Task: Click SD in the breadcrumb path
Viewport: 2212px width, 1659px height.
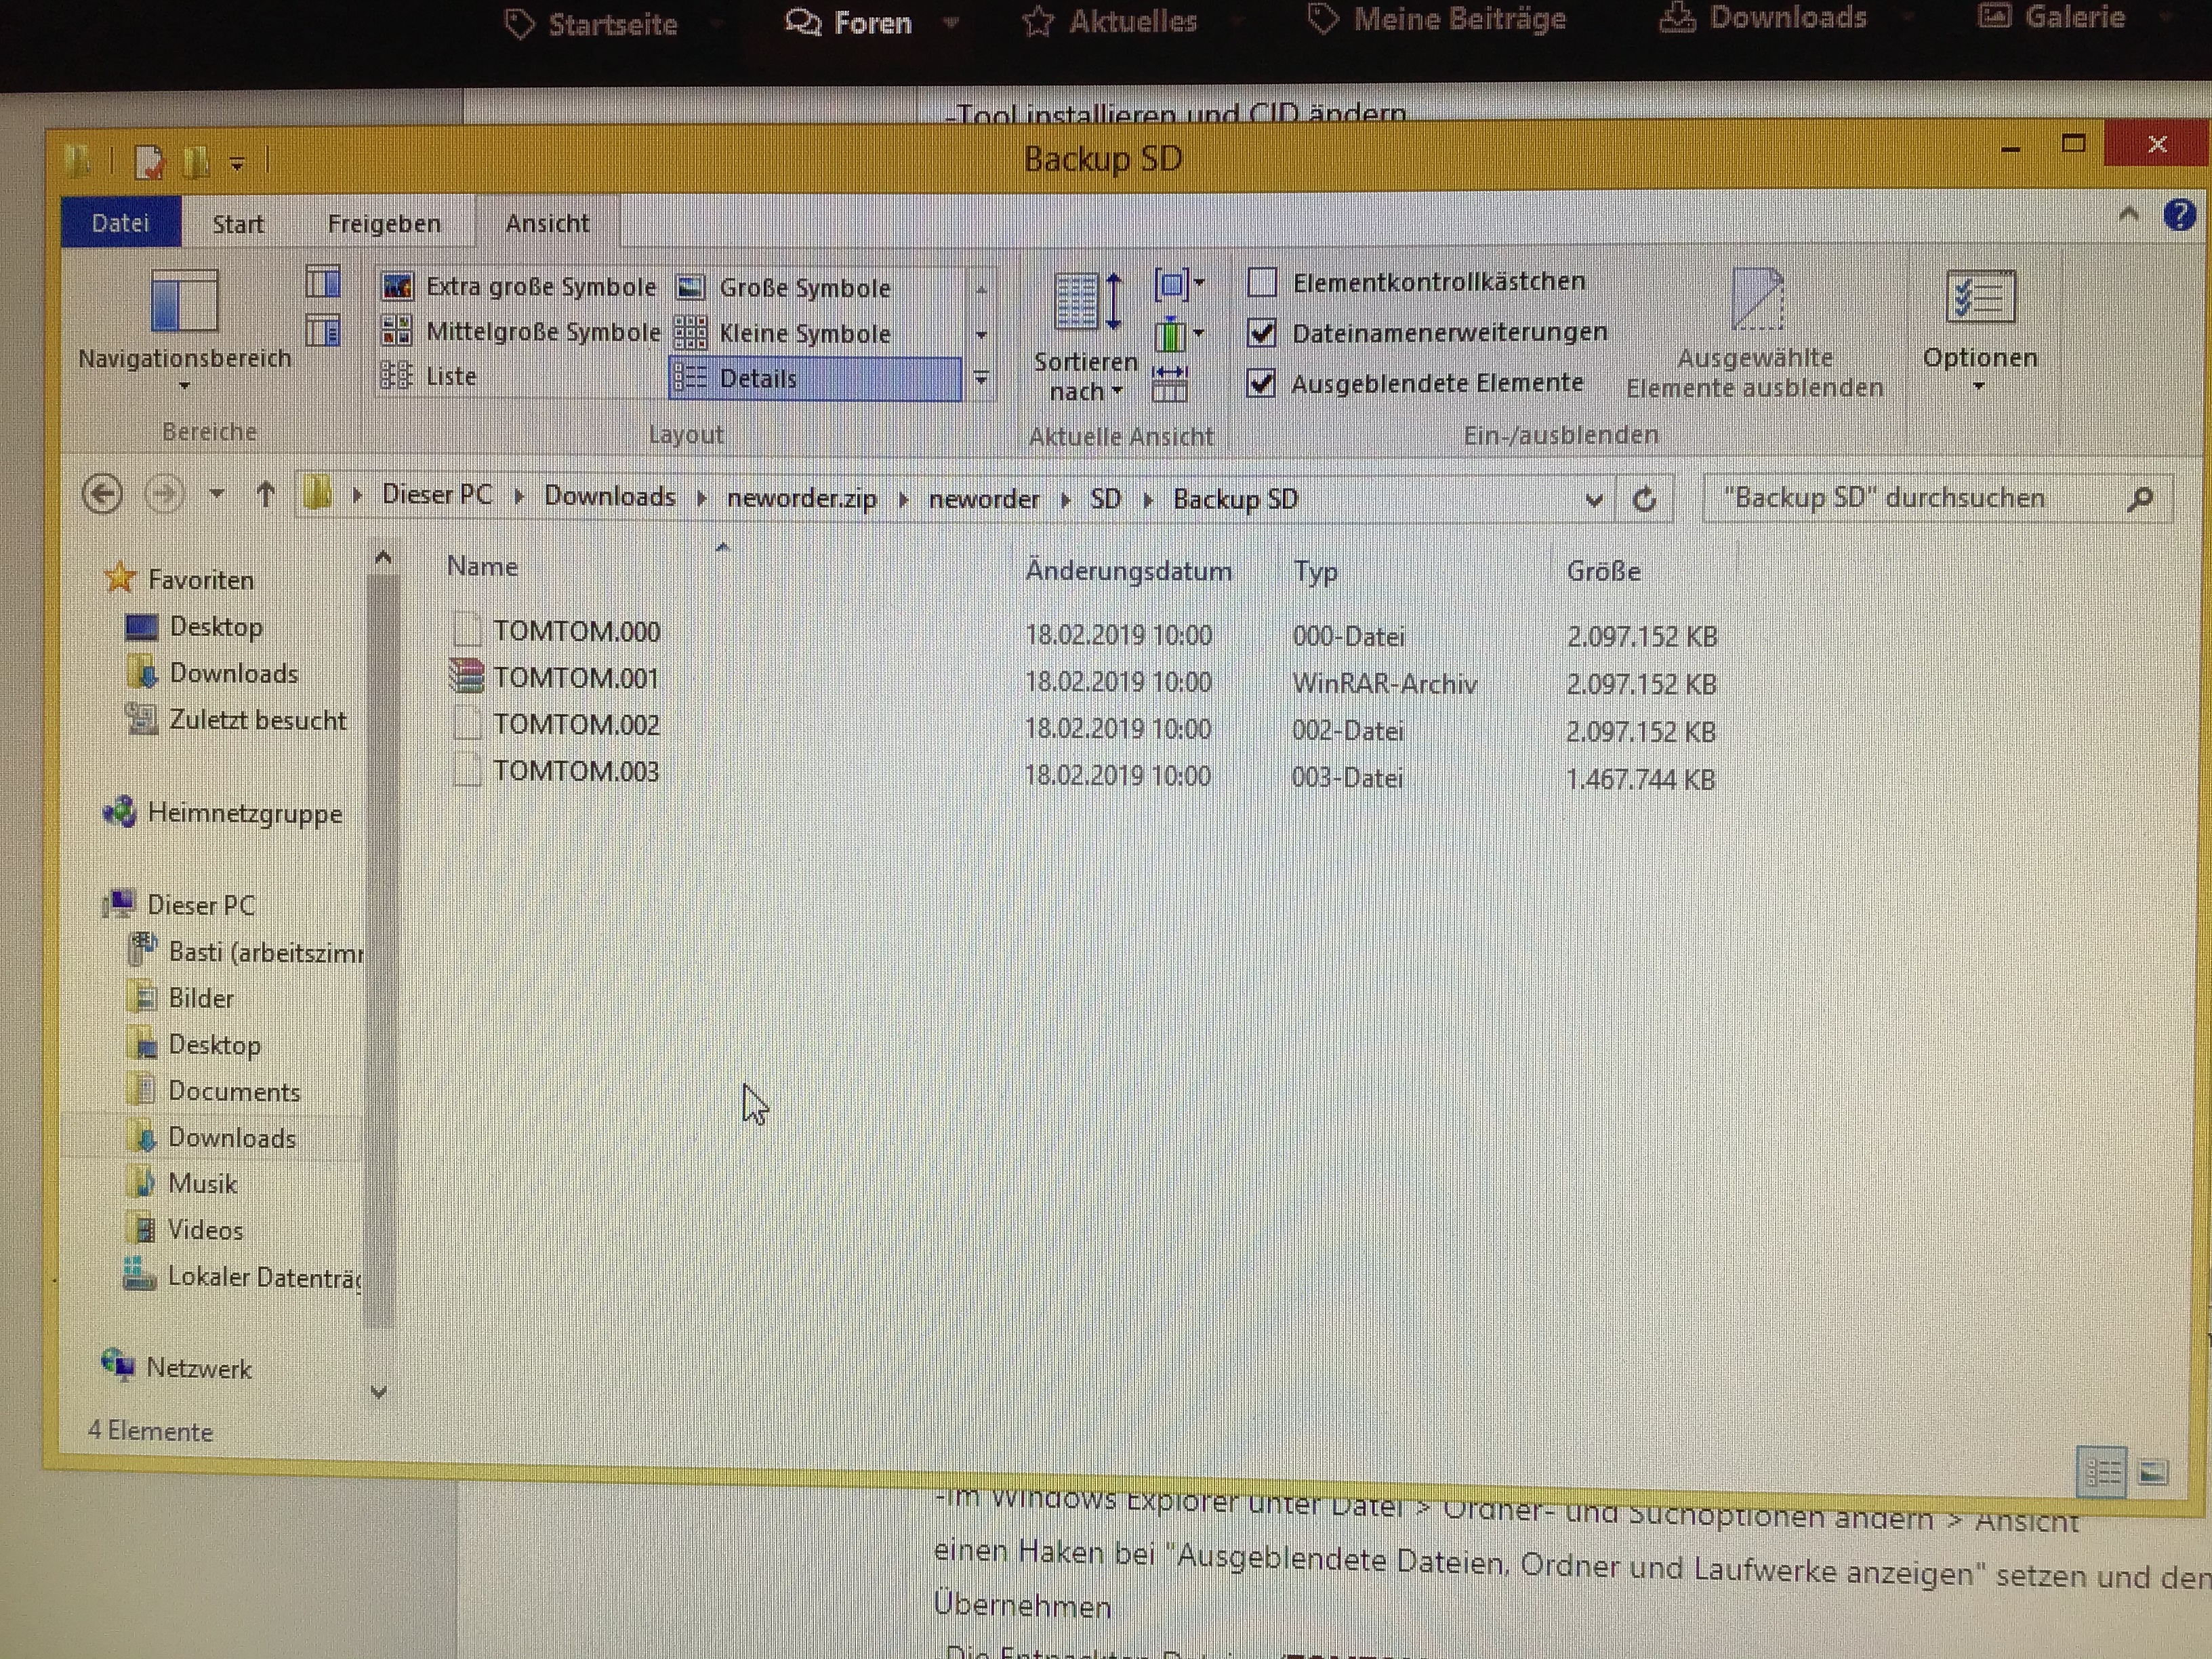Action: [x=1105, y=498]
